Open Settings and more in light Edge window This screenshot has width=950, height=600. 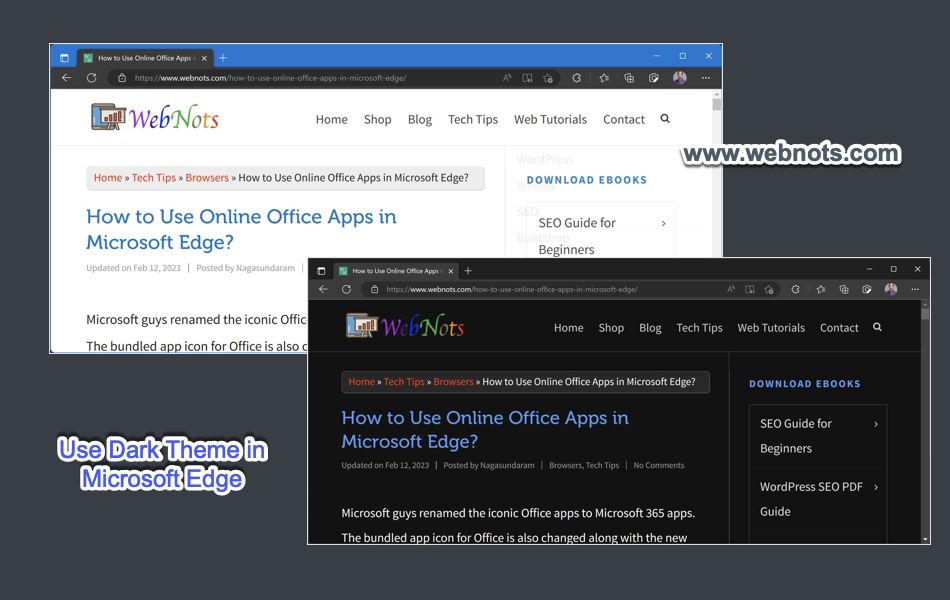(706, 78)
